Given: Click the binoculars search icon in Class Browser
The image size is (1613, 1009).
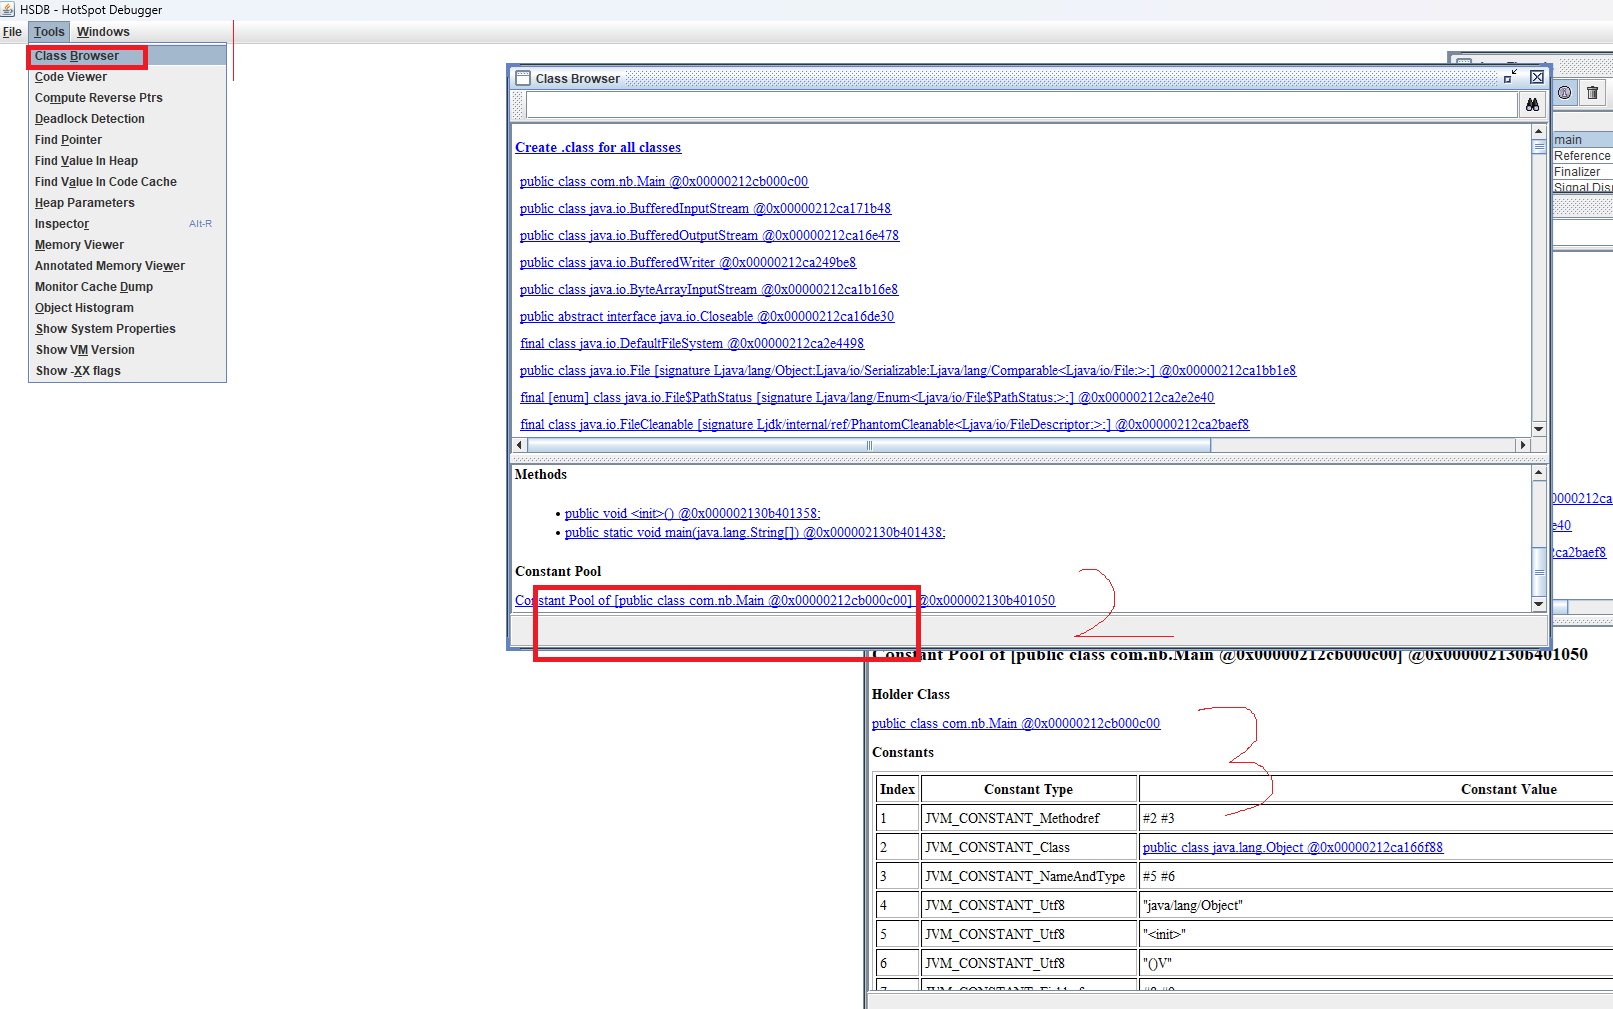Looking at the screenshot, I should pyautogui.click(x=1532, y=105).
